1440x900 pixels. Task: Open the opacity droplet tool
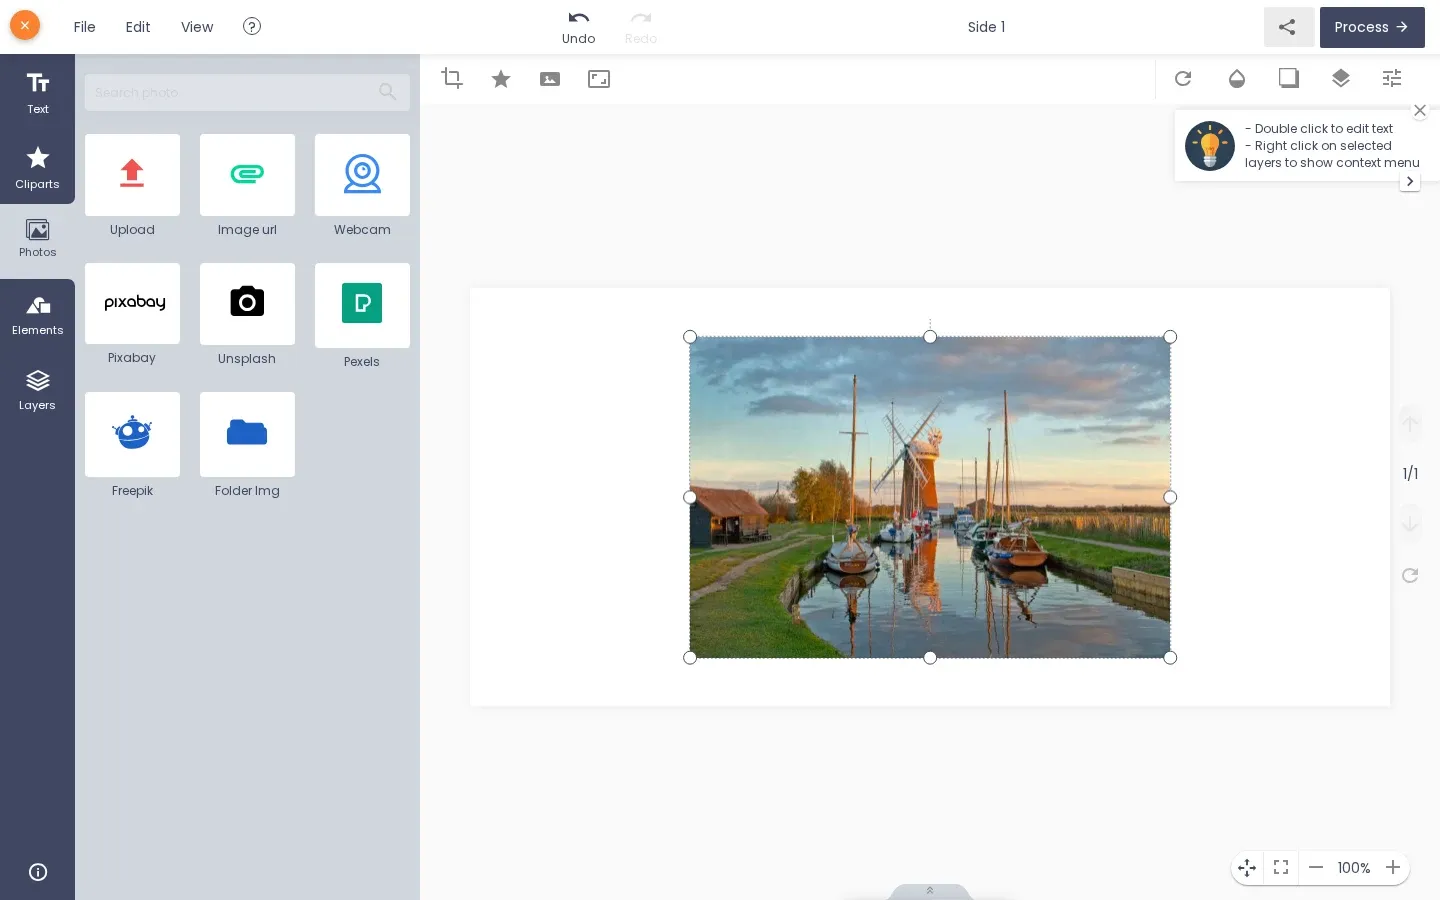pyautogui.click(x=1237, y=78)
